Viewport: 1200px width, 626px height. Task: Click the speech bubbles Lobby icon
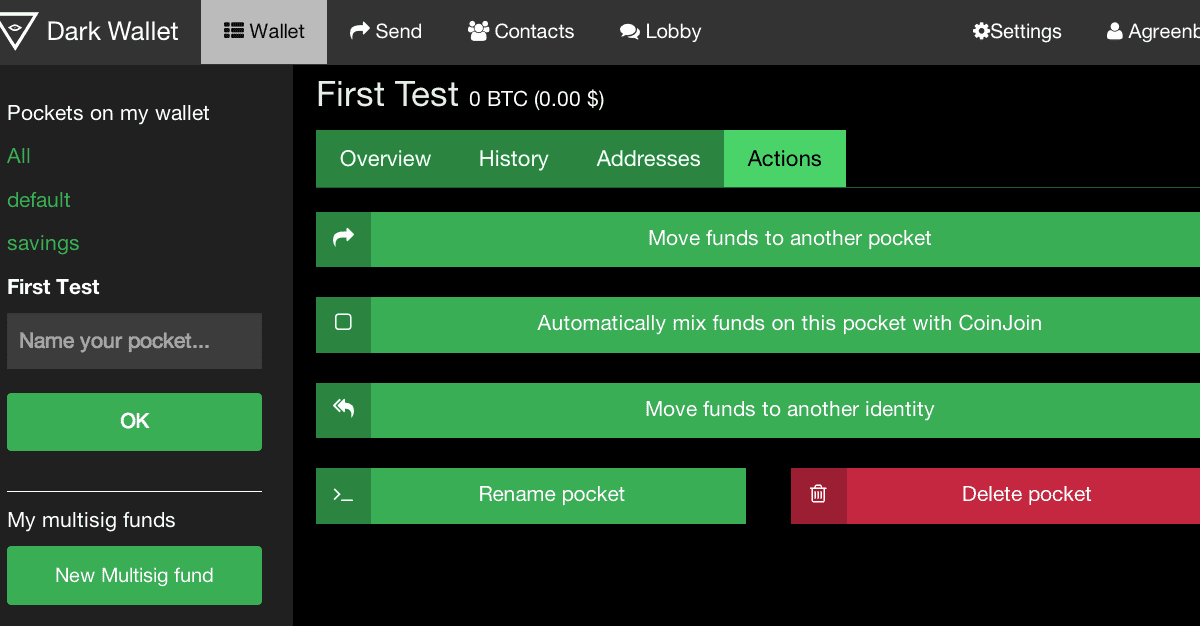click(629, 31)
